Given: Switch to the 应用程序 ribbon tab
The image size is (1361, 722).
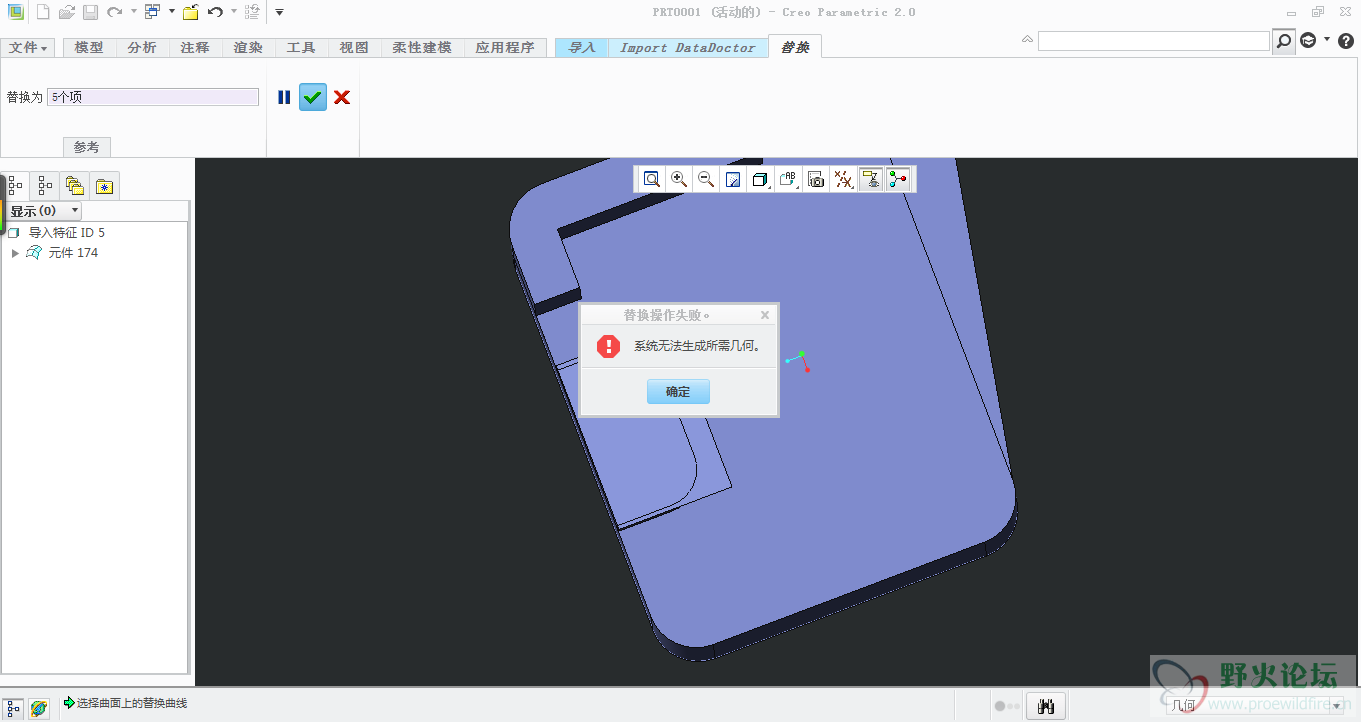Looking at the screenshot, I should [x=505, y=47].
